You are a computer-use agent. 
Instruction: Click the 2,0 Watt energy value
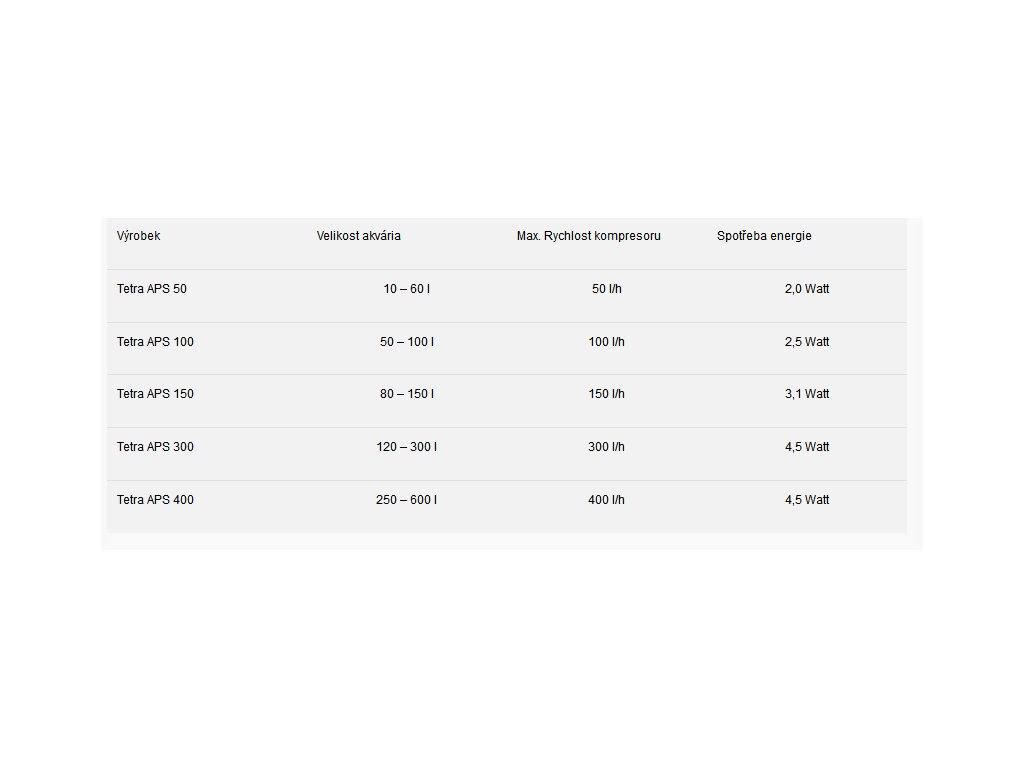coord(807,289)
